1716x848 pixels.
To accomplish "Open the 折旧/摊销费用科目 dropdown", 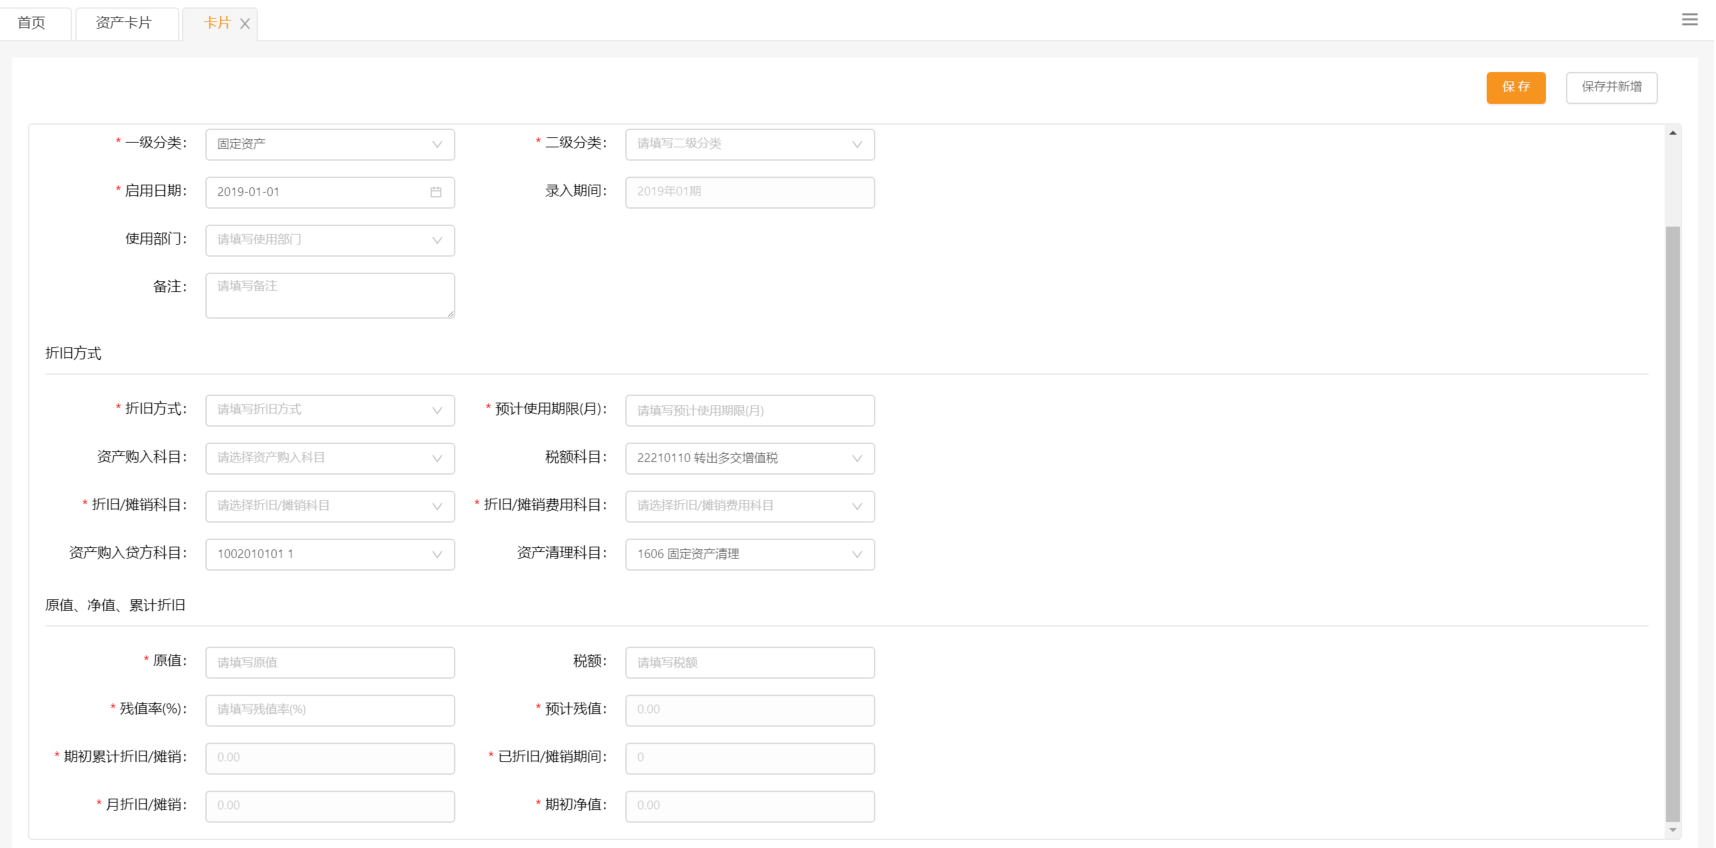I will [x=750, y=506].
